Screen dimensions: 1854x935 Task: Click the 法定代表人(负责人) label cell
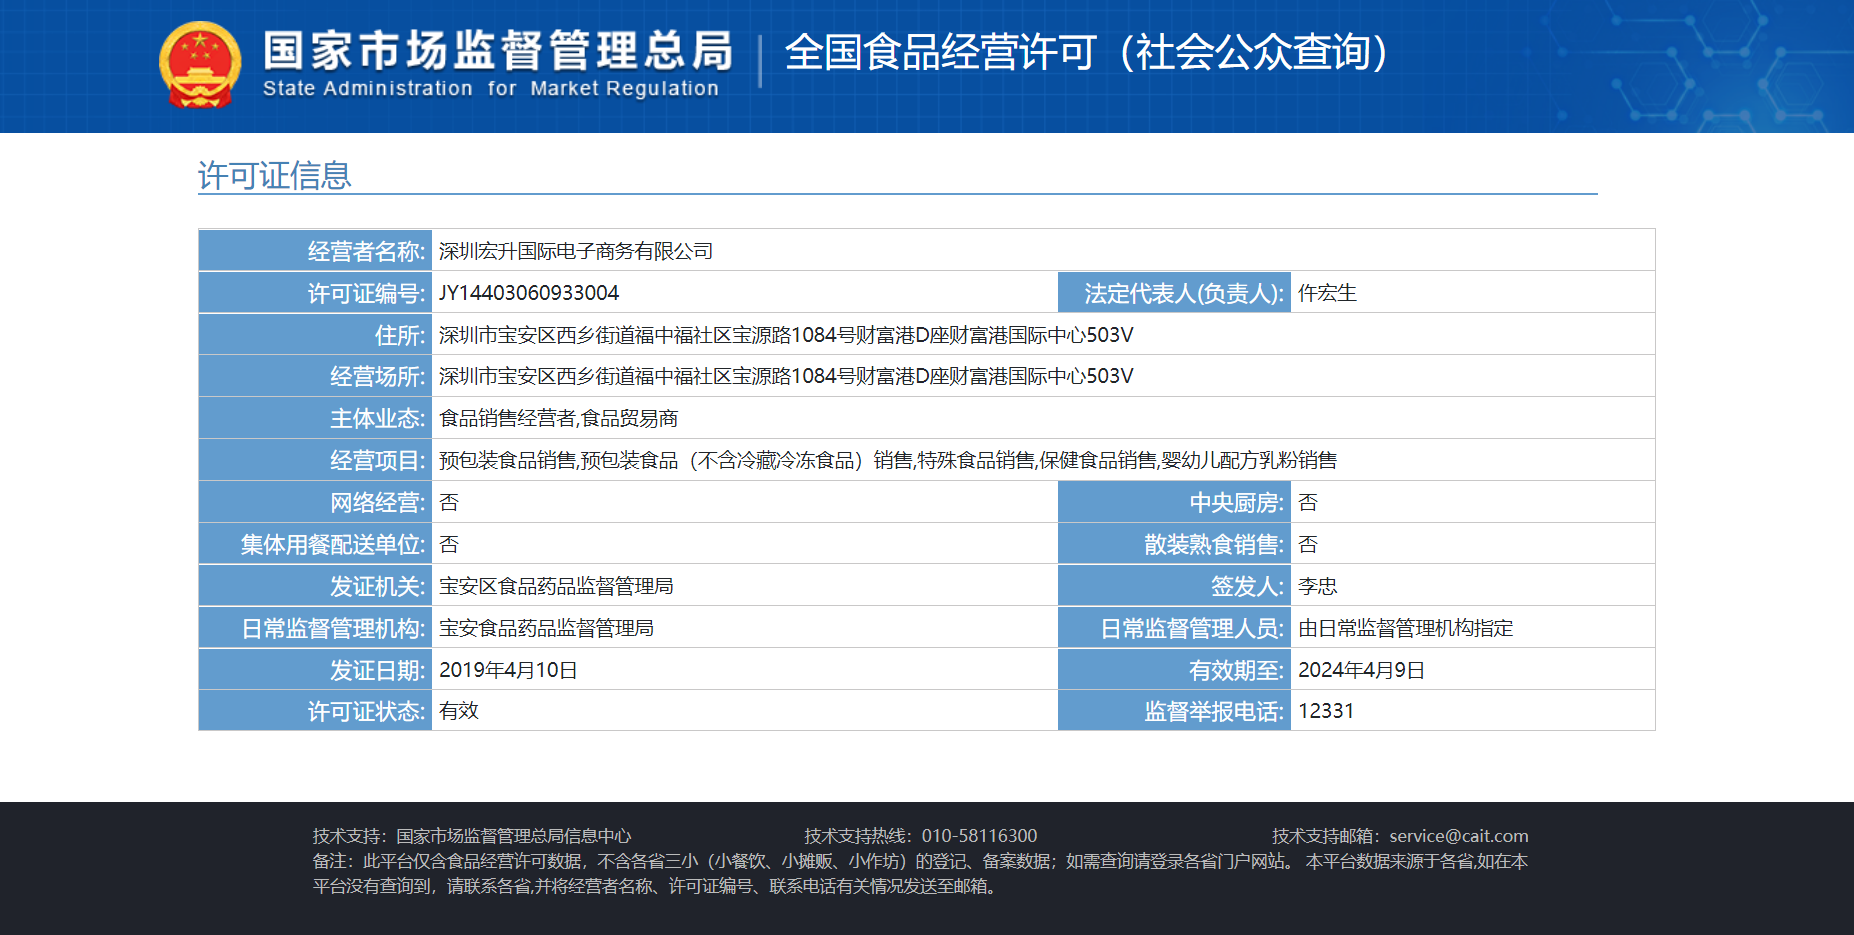click(1174, 293)
